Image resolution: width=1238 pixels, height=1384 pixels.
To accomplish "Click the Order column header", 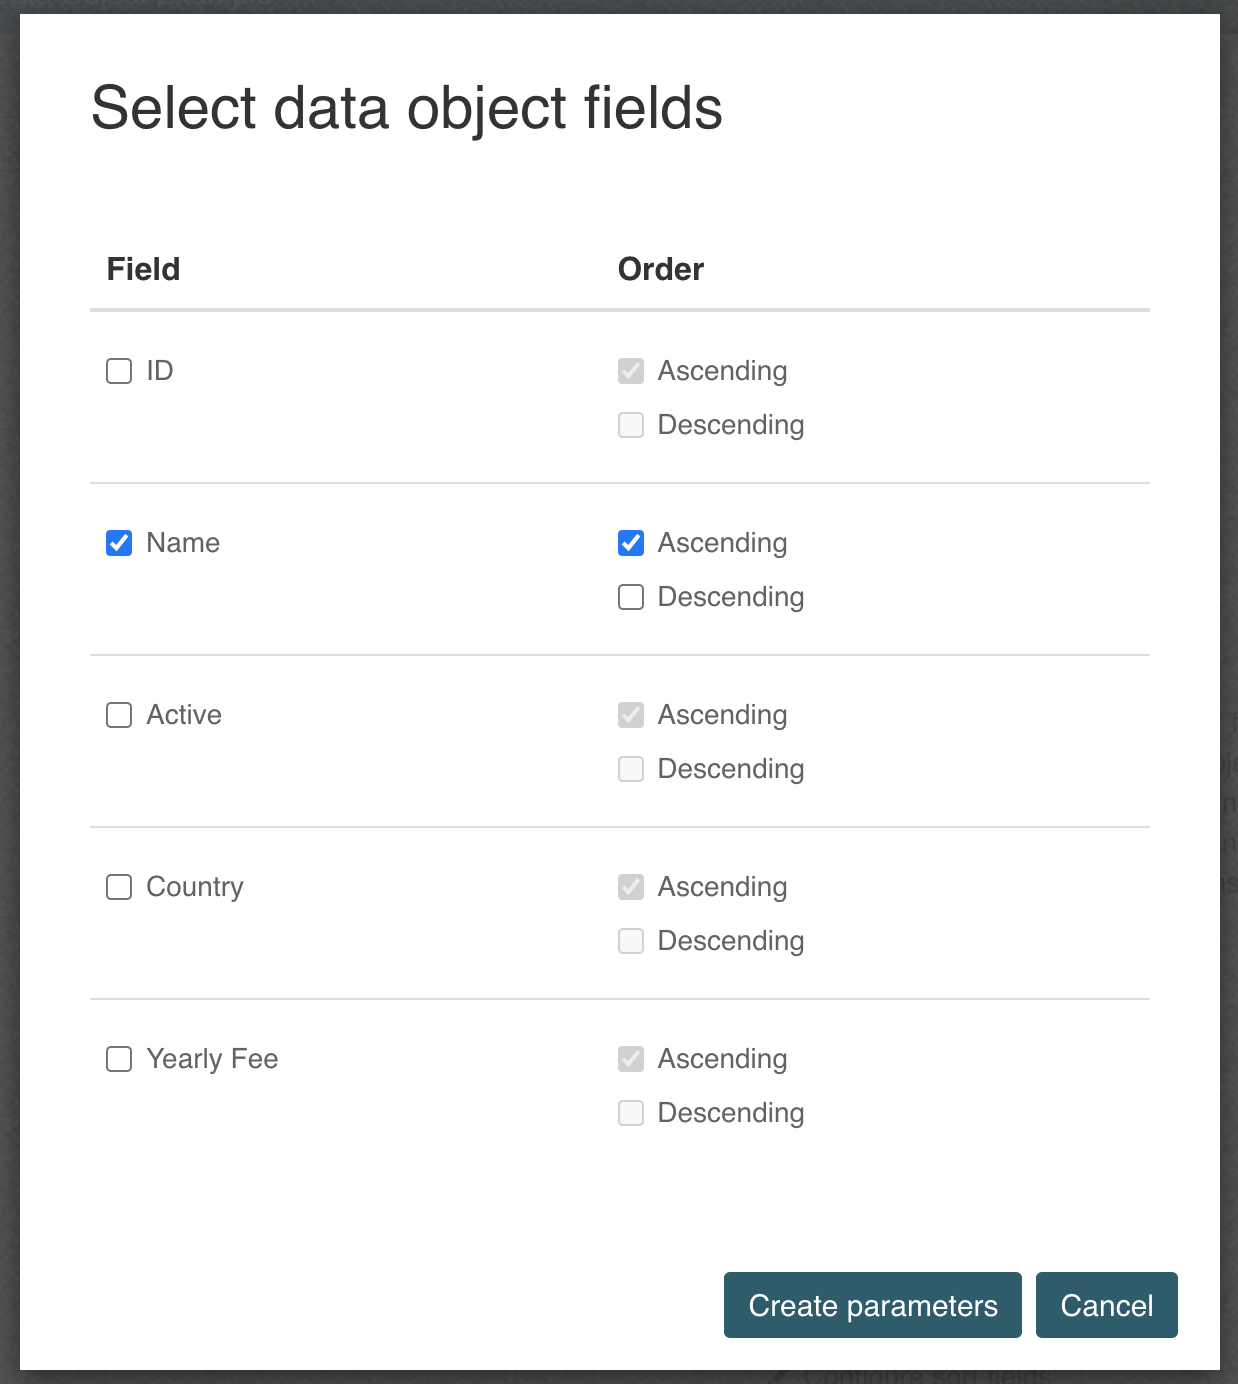I will point(660,268).
